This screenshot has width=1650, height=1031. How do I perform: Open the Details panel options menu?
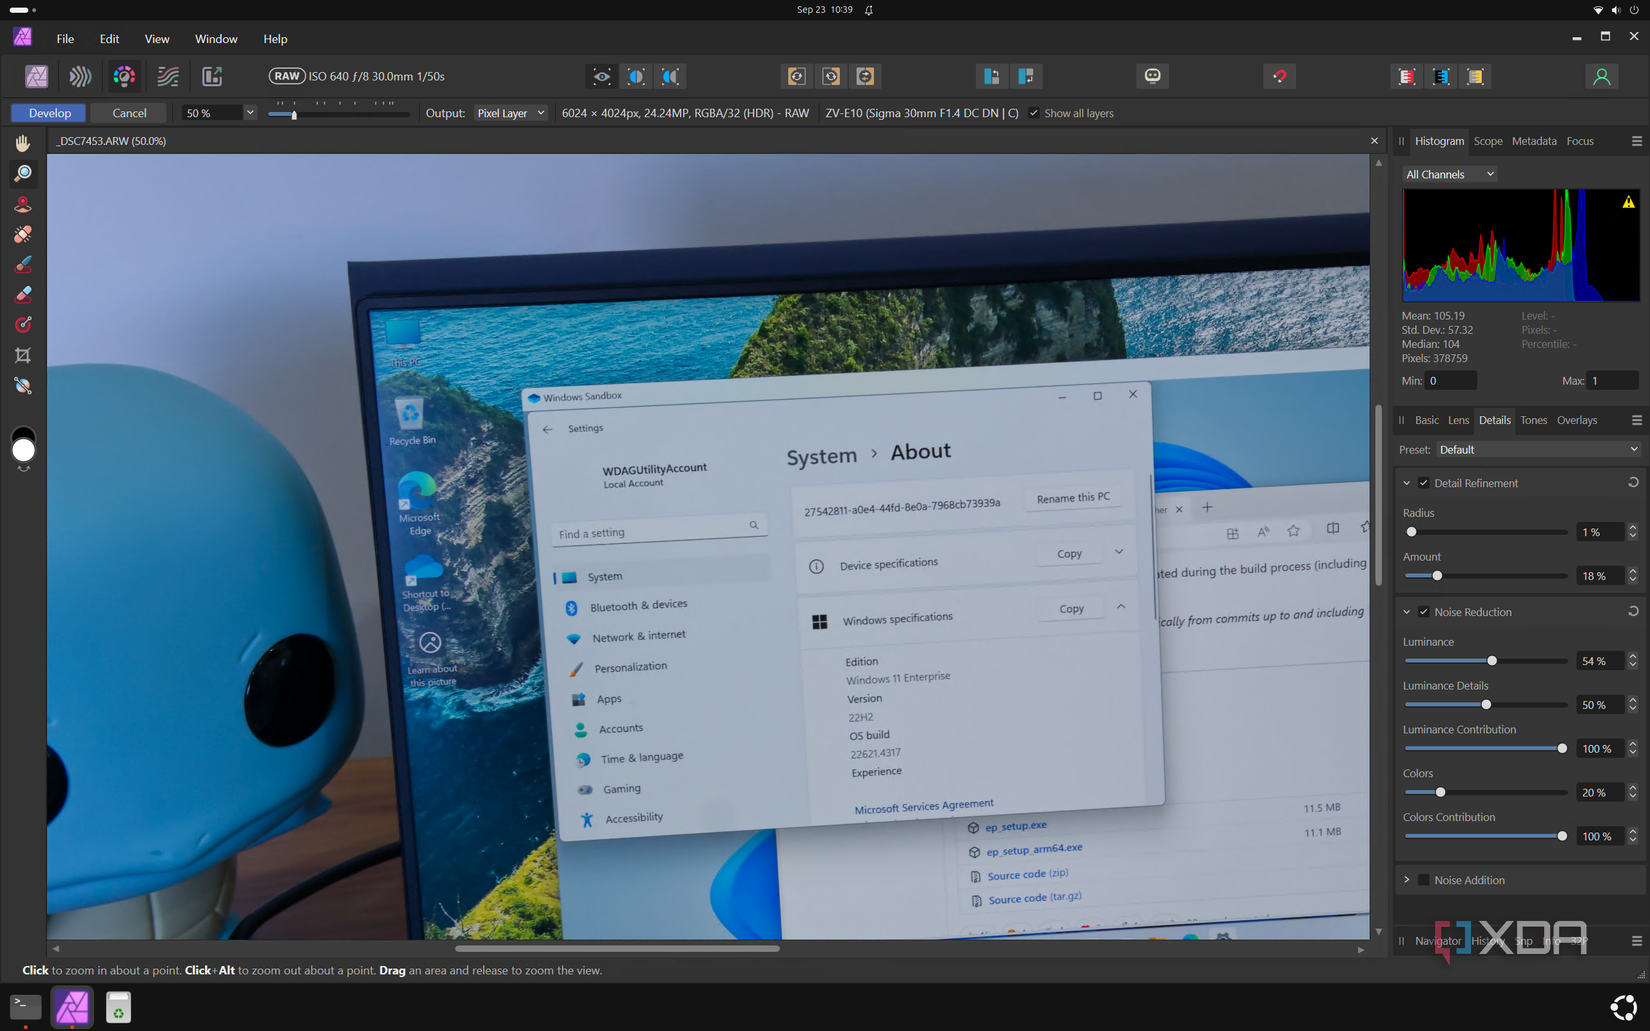(1636, 420)
